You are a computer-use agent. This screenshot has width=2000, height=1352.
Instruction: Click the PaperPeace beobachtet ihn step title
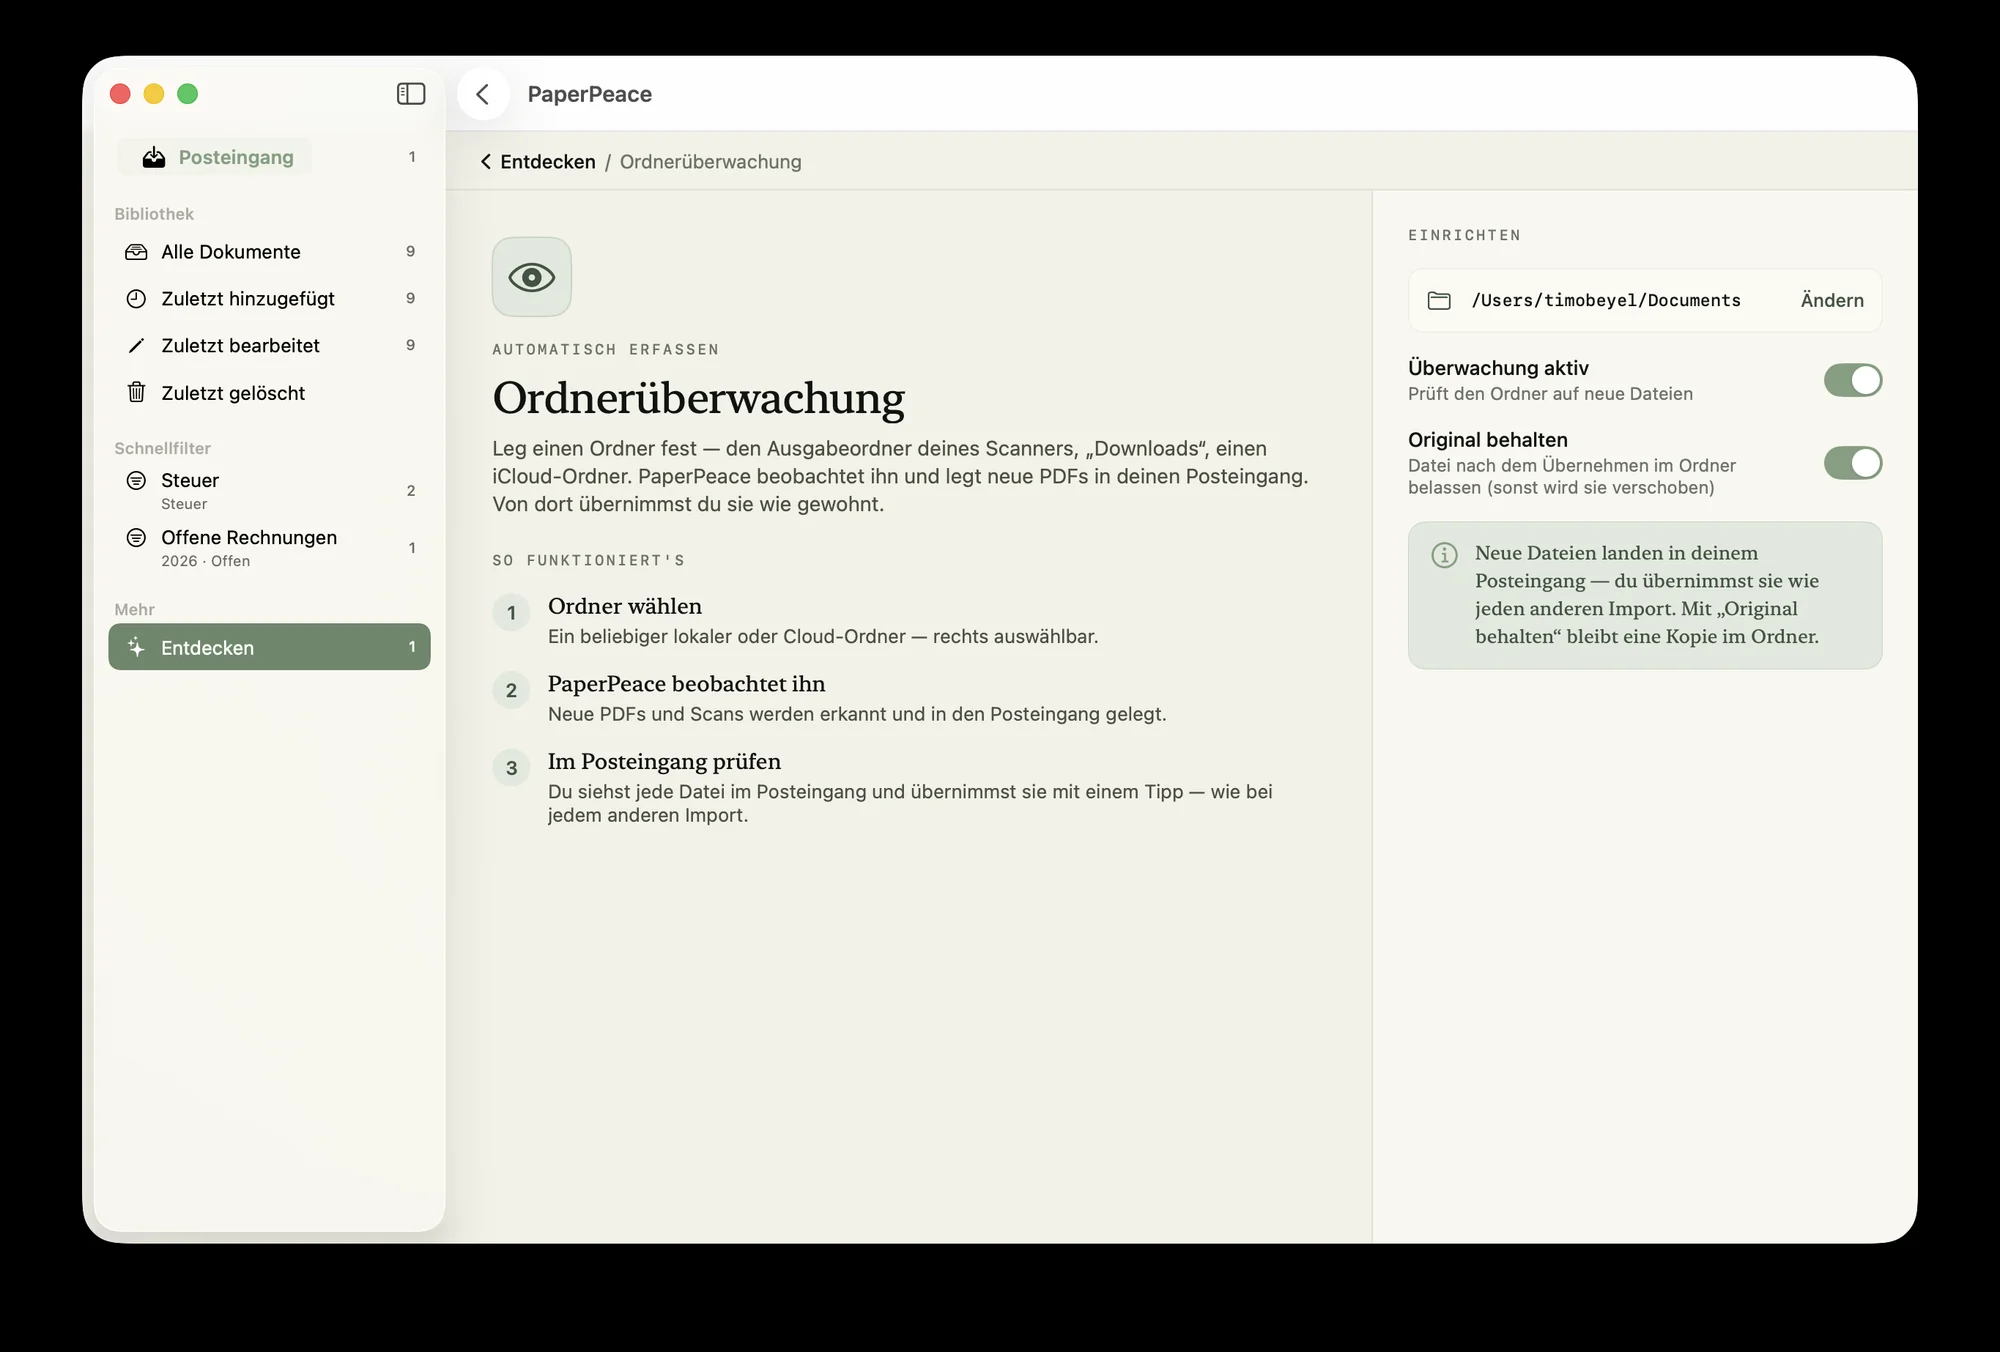pos(686,684)
